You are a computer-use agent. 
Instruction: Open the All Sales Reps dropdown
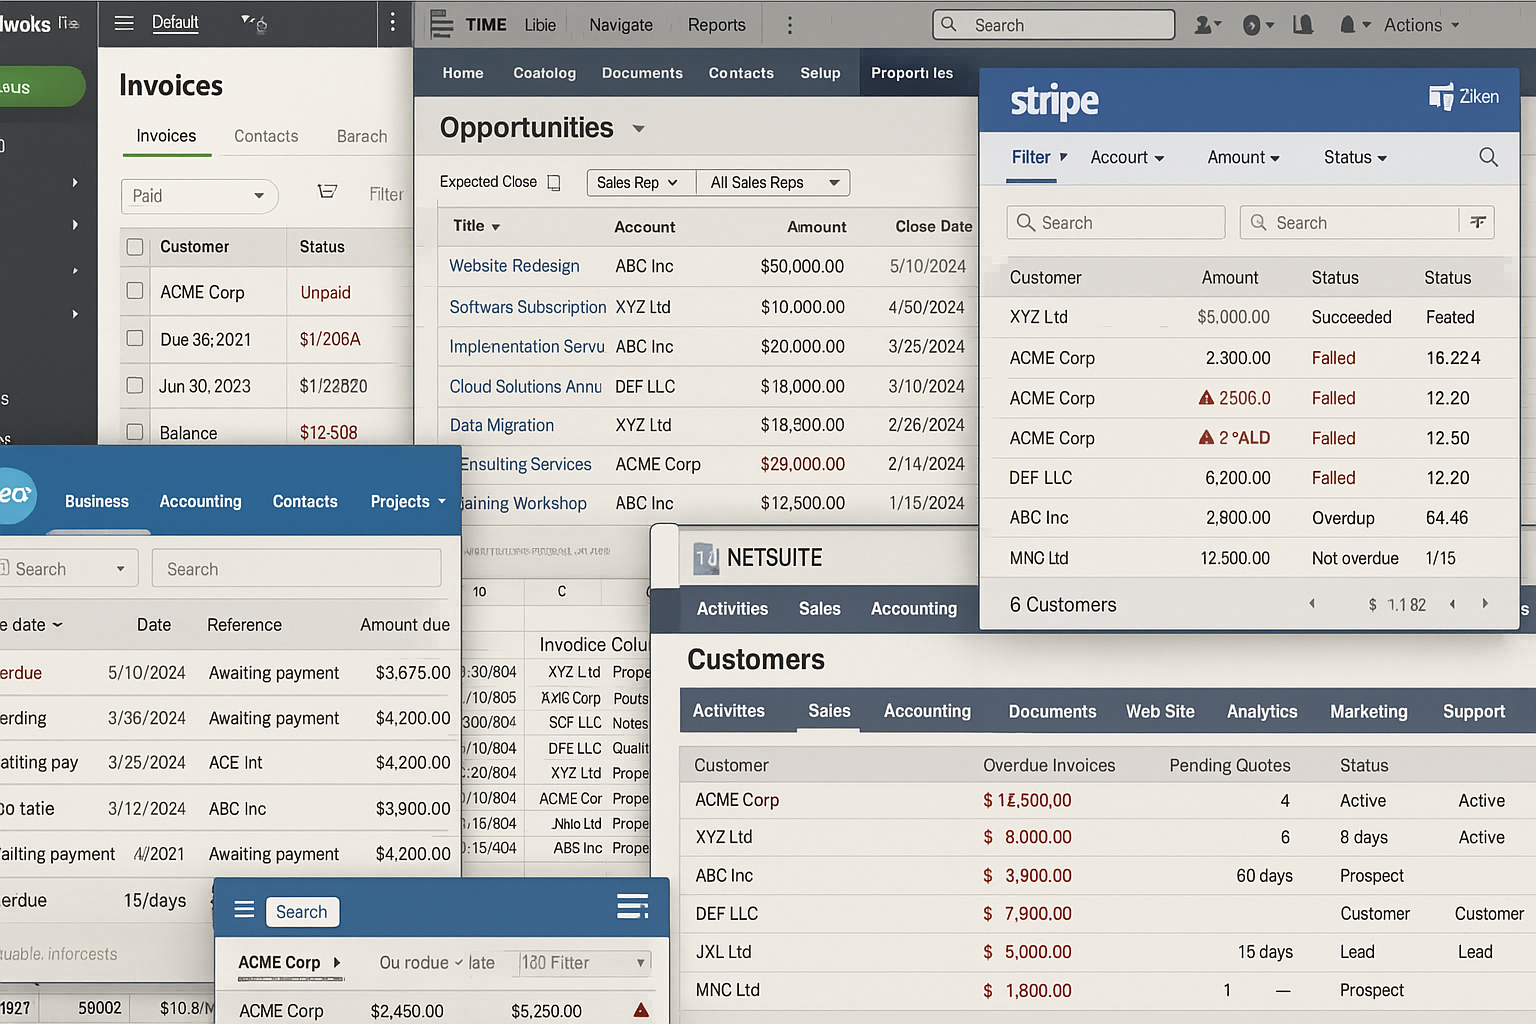(x=773, y=182)
